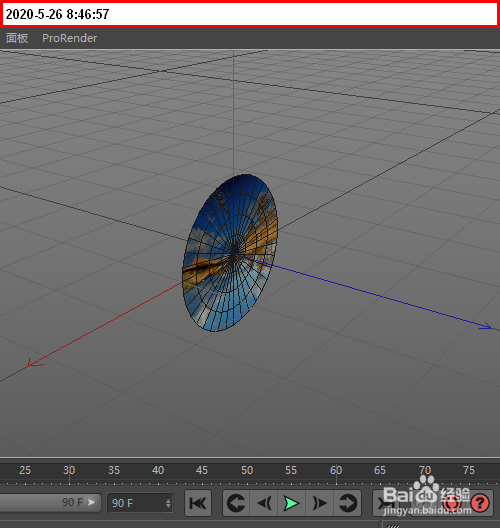500x528 pixels.
Task: Open the ProRender menu
Action: tap(69, 38)
